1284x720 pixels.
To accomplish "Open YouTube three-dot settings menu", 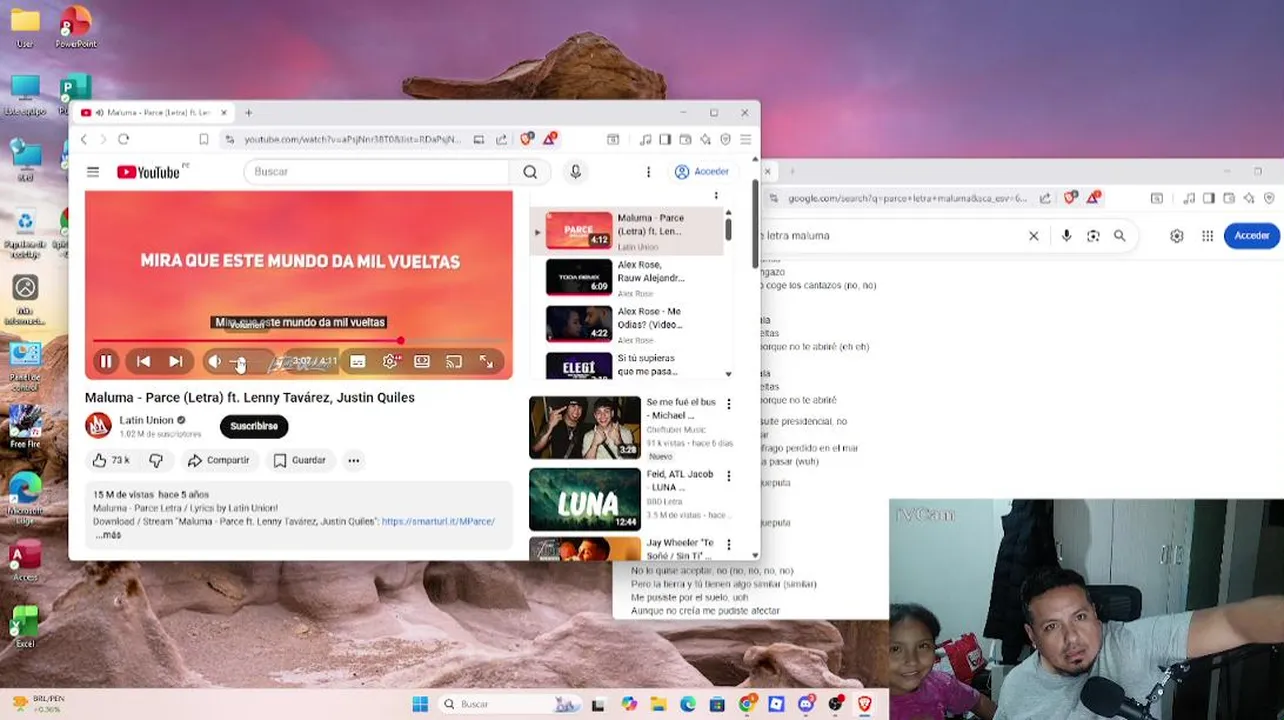I will coord(648,172).
